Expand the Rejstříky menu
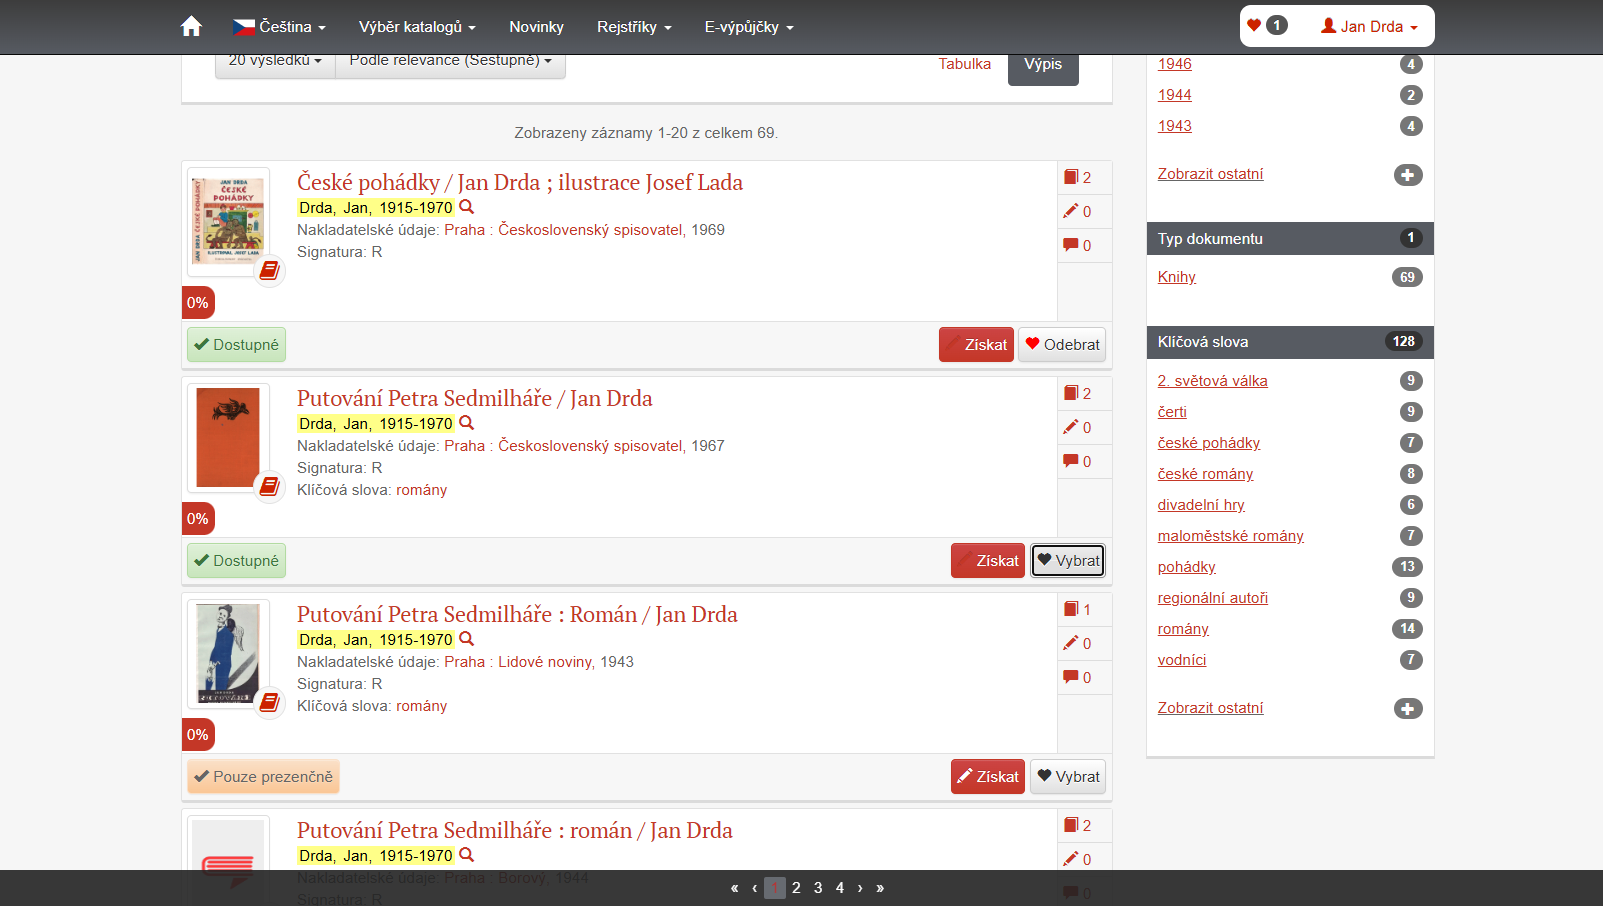The image size is (1603, 906). (634, 27)
